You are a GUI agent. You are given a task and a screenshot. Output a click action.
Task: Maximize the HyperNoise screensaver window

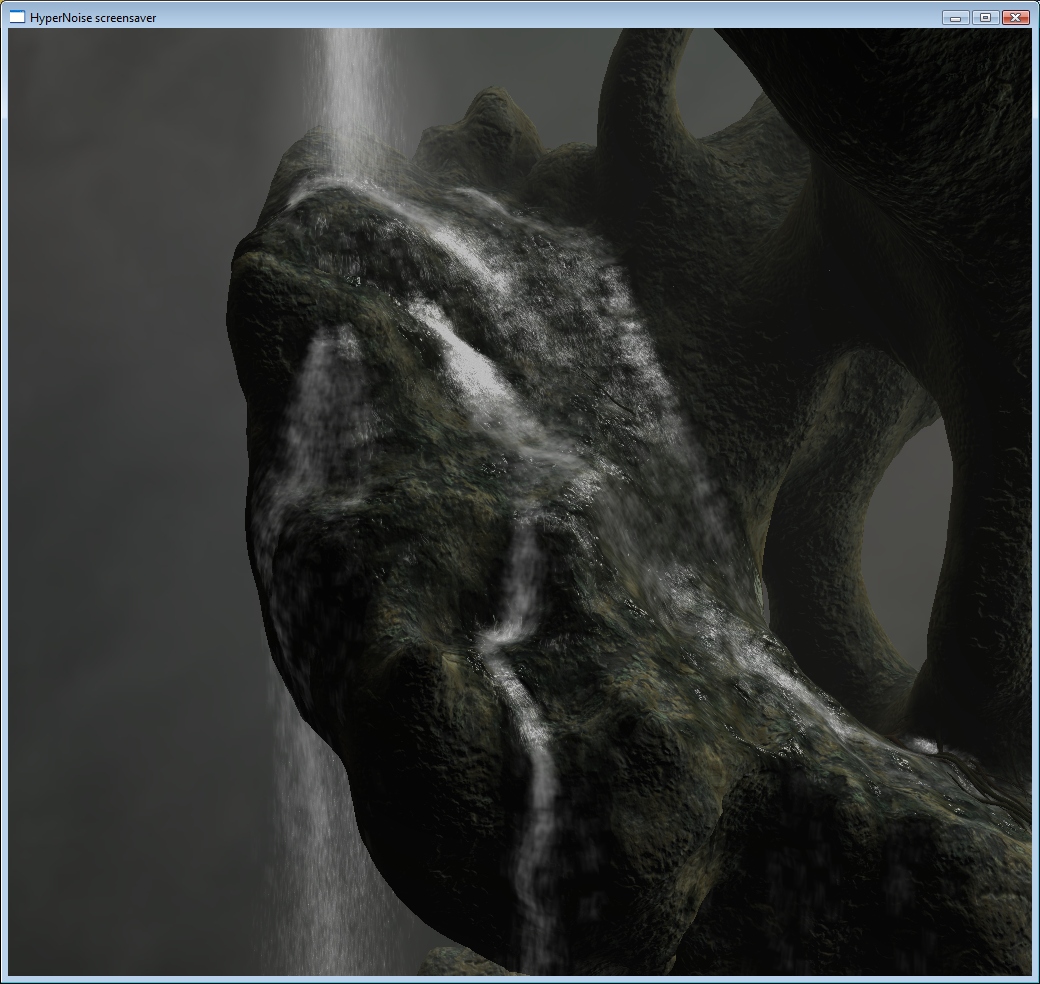click(x=985, y=17)
